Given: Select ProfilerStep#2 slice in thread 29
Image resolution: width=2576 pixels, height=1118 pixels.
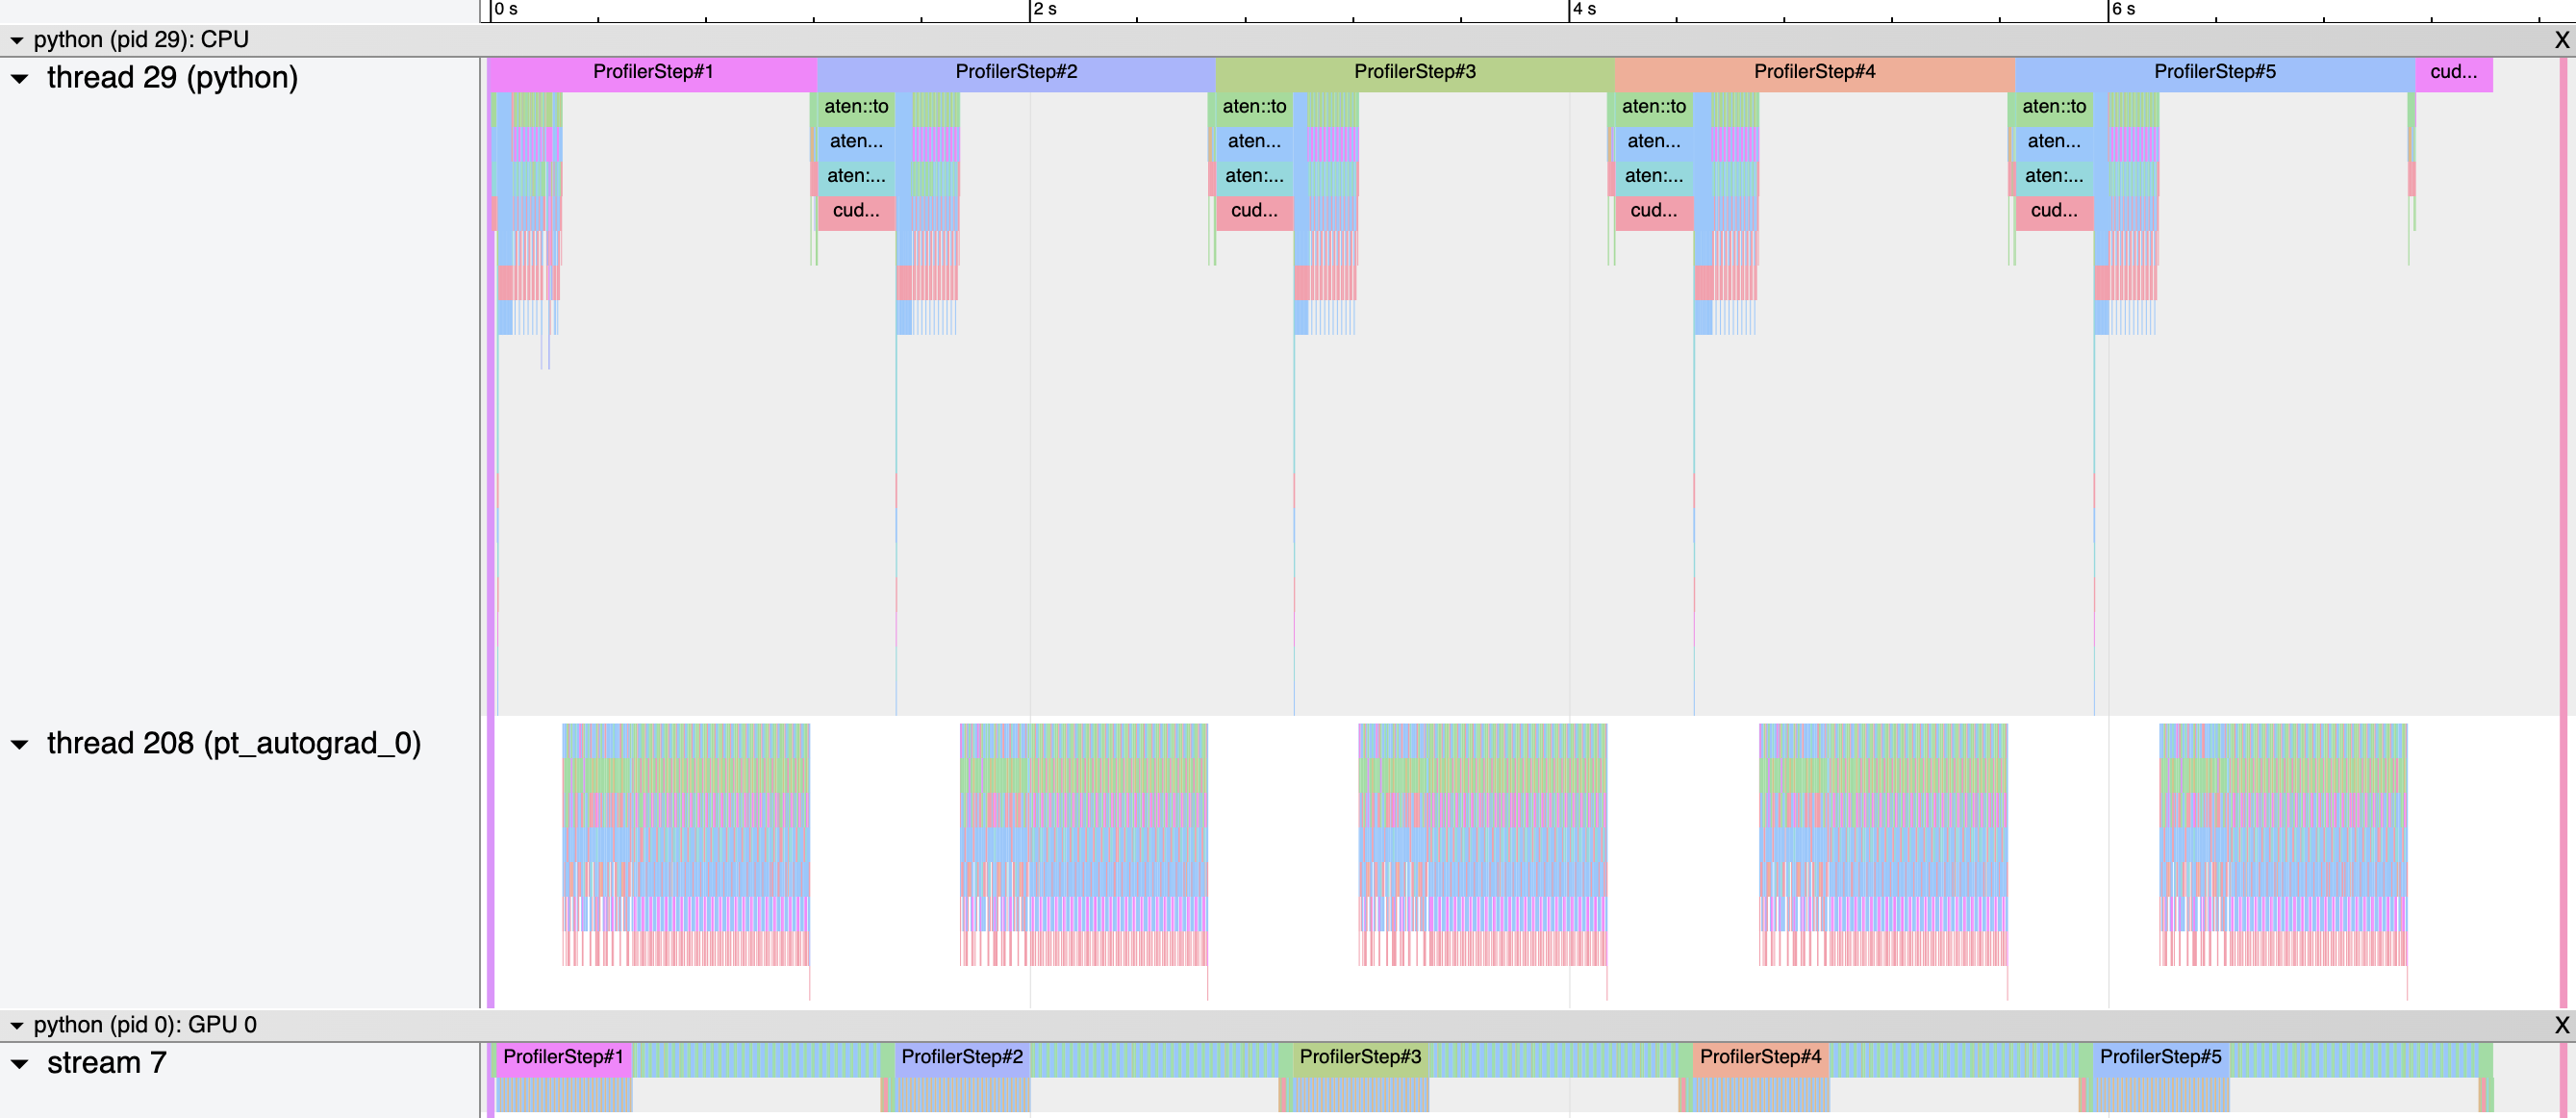Looking at the screenshot, I should tap(1015, 72).
